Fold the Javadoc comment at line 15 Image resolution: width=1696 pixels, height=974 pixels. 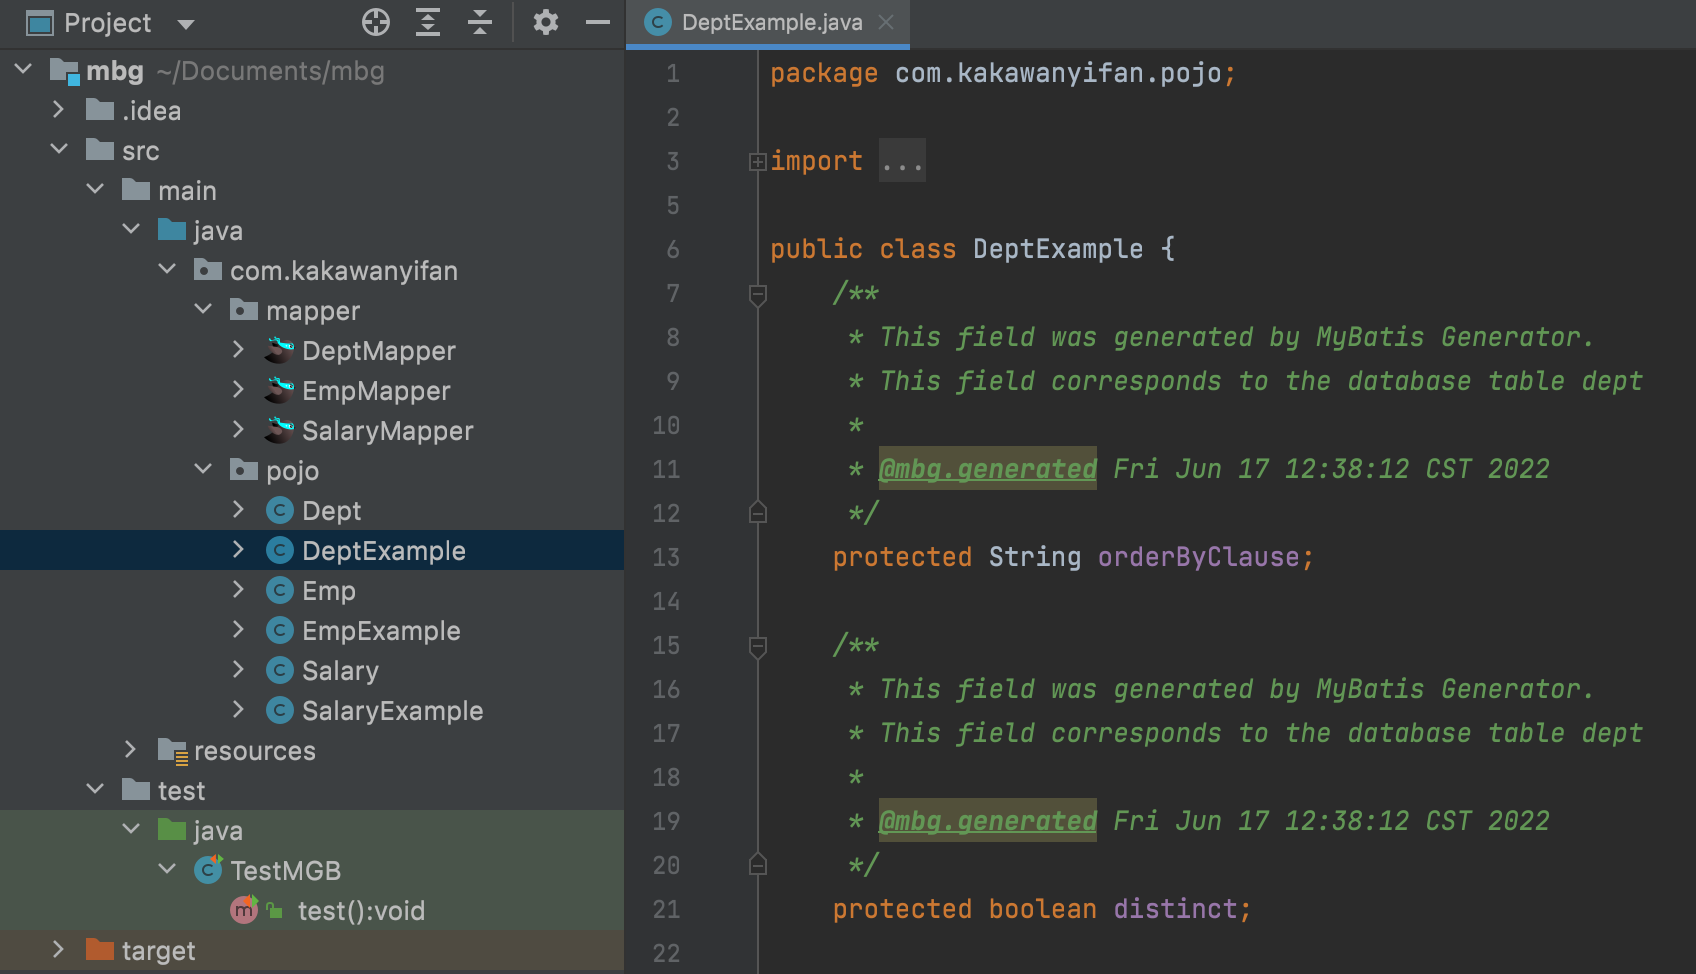pos(757,646)
